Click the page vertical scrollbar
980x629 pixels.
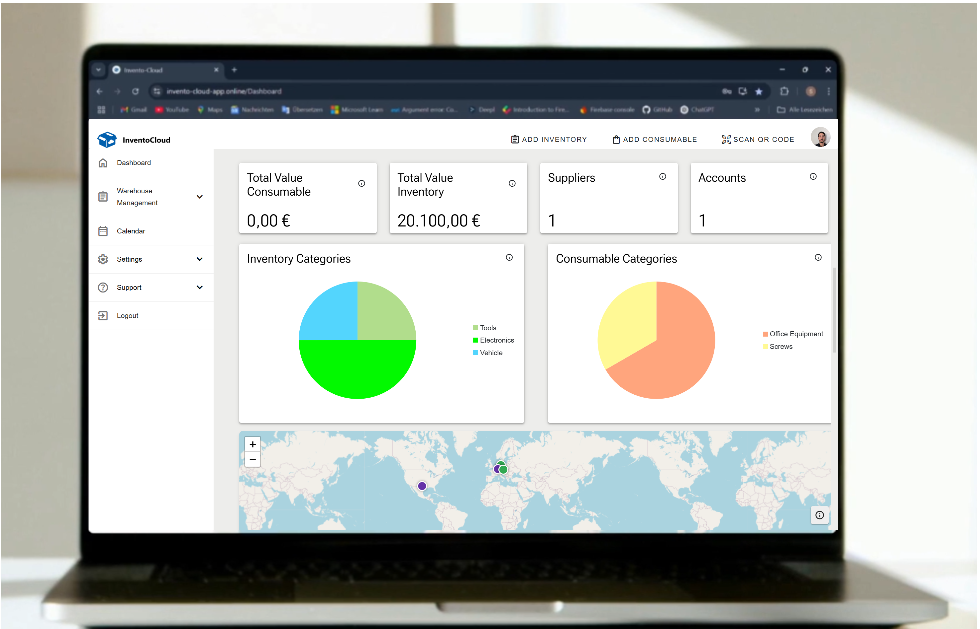click(834, 311)
